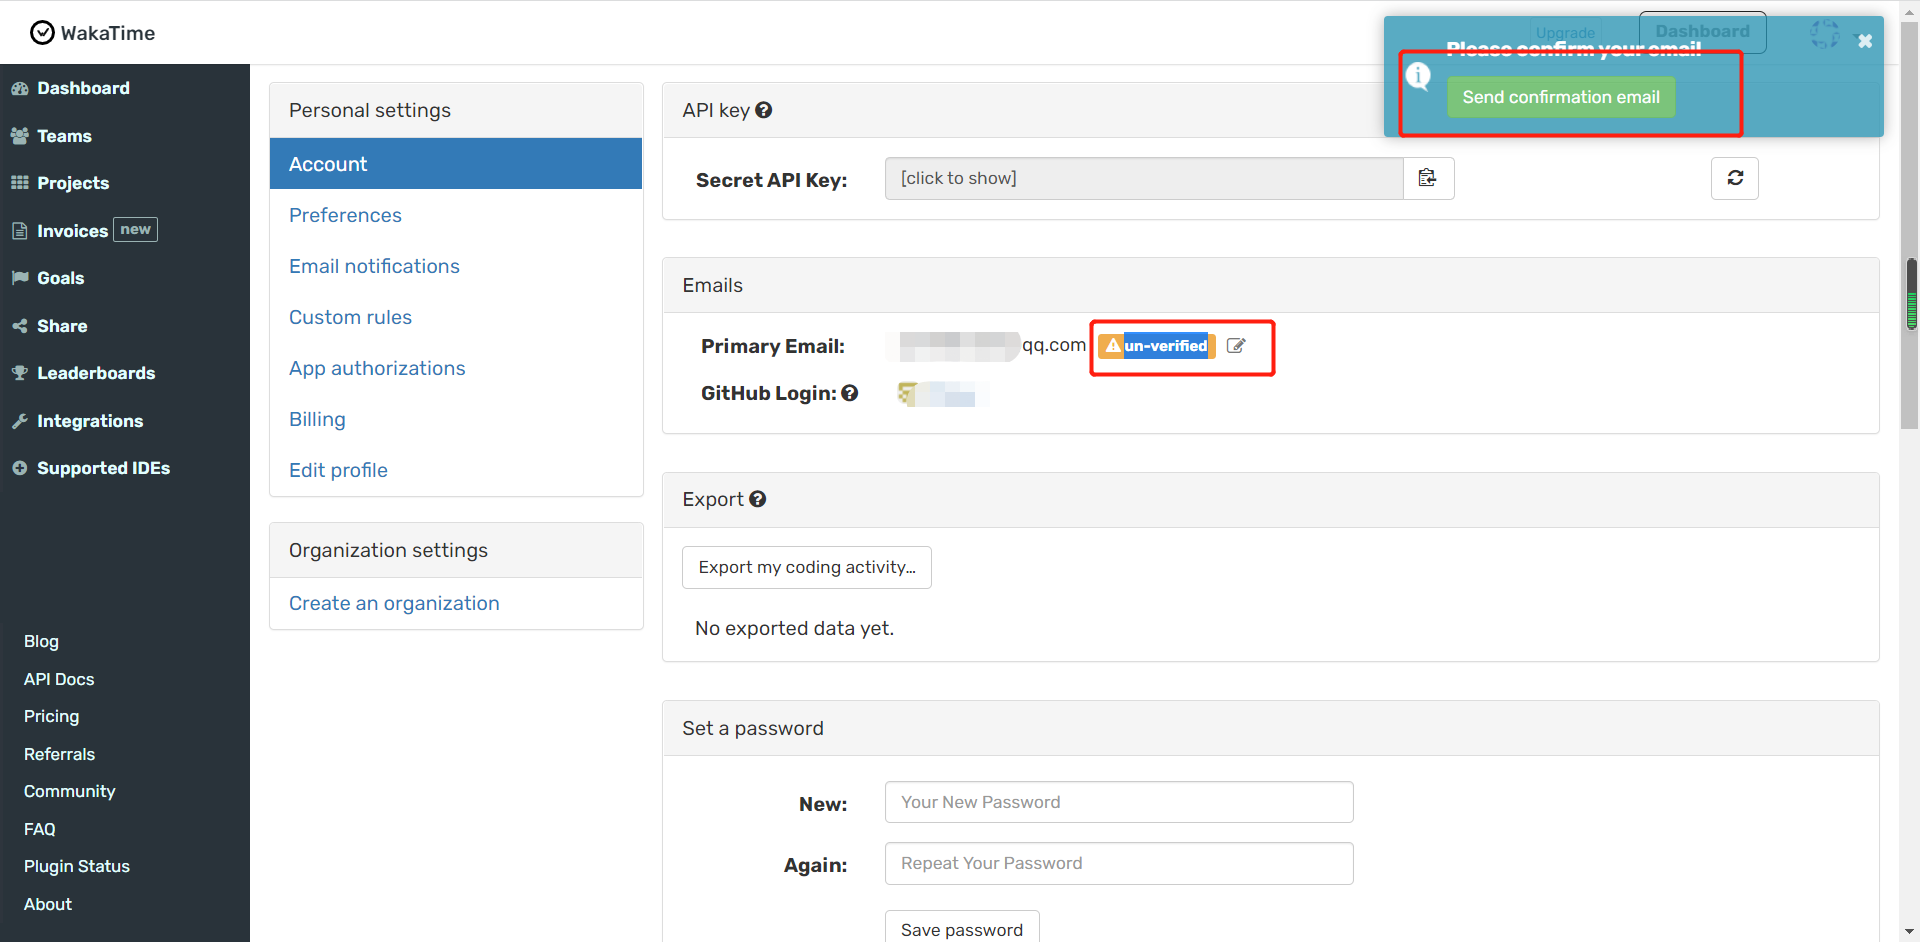
Task: Click the GitHub Login help icon
Action: pyautogui.click(x=850, y=393)
